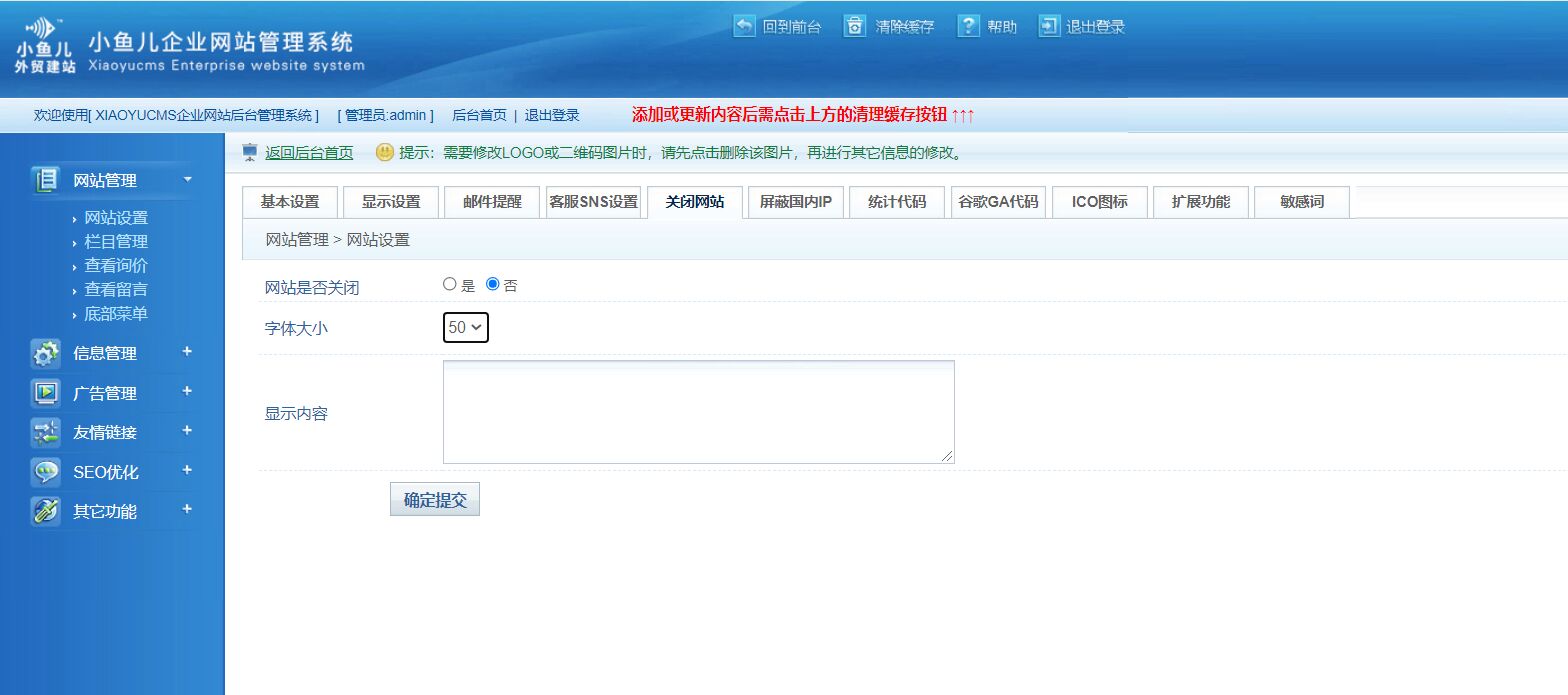Click the return-to-frontend arrow icon
Screen dimensions: 1568x695
tap(744, 26)
